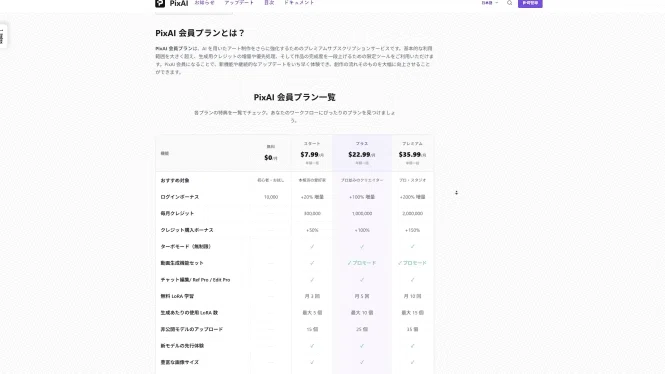The image size is (665, 374).
Task: Click the 最大 15 個 LoRA cell
Action: tap(412, 313)
